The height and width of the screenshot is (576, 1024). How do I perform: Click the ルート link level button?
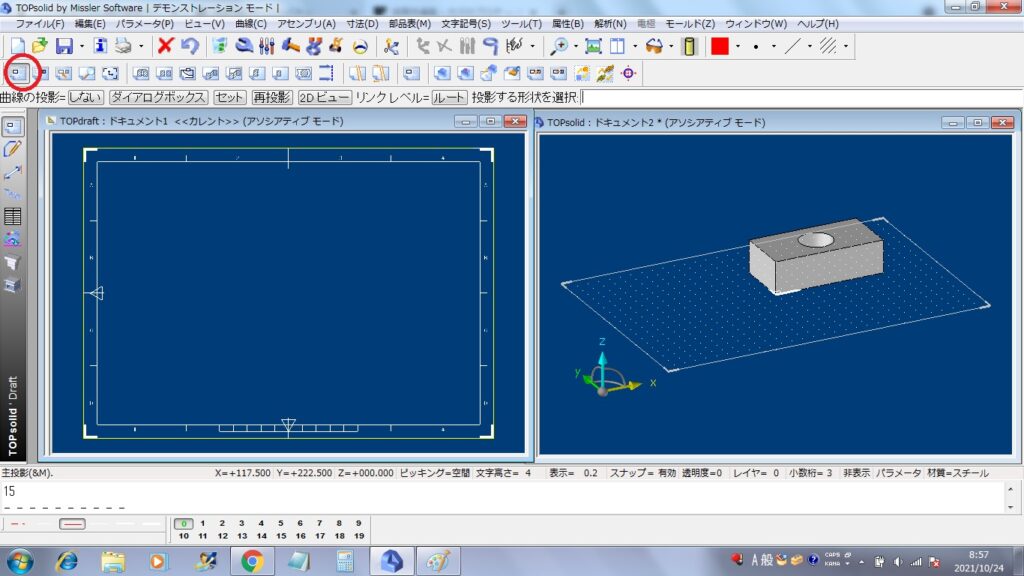pyautogui.click(x=449, y=97)
